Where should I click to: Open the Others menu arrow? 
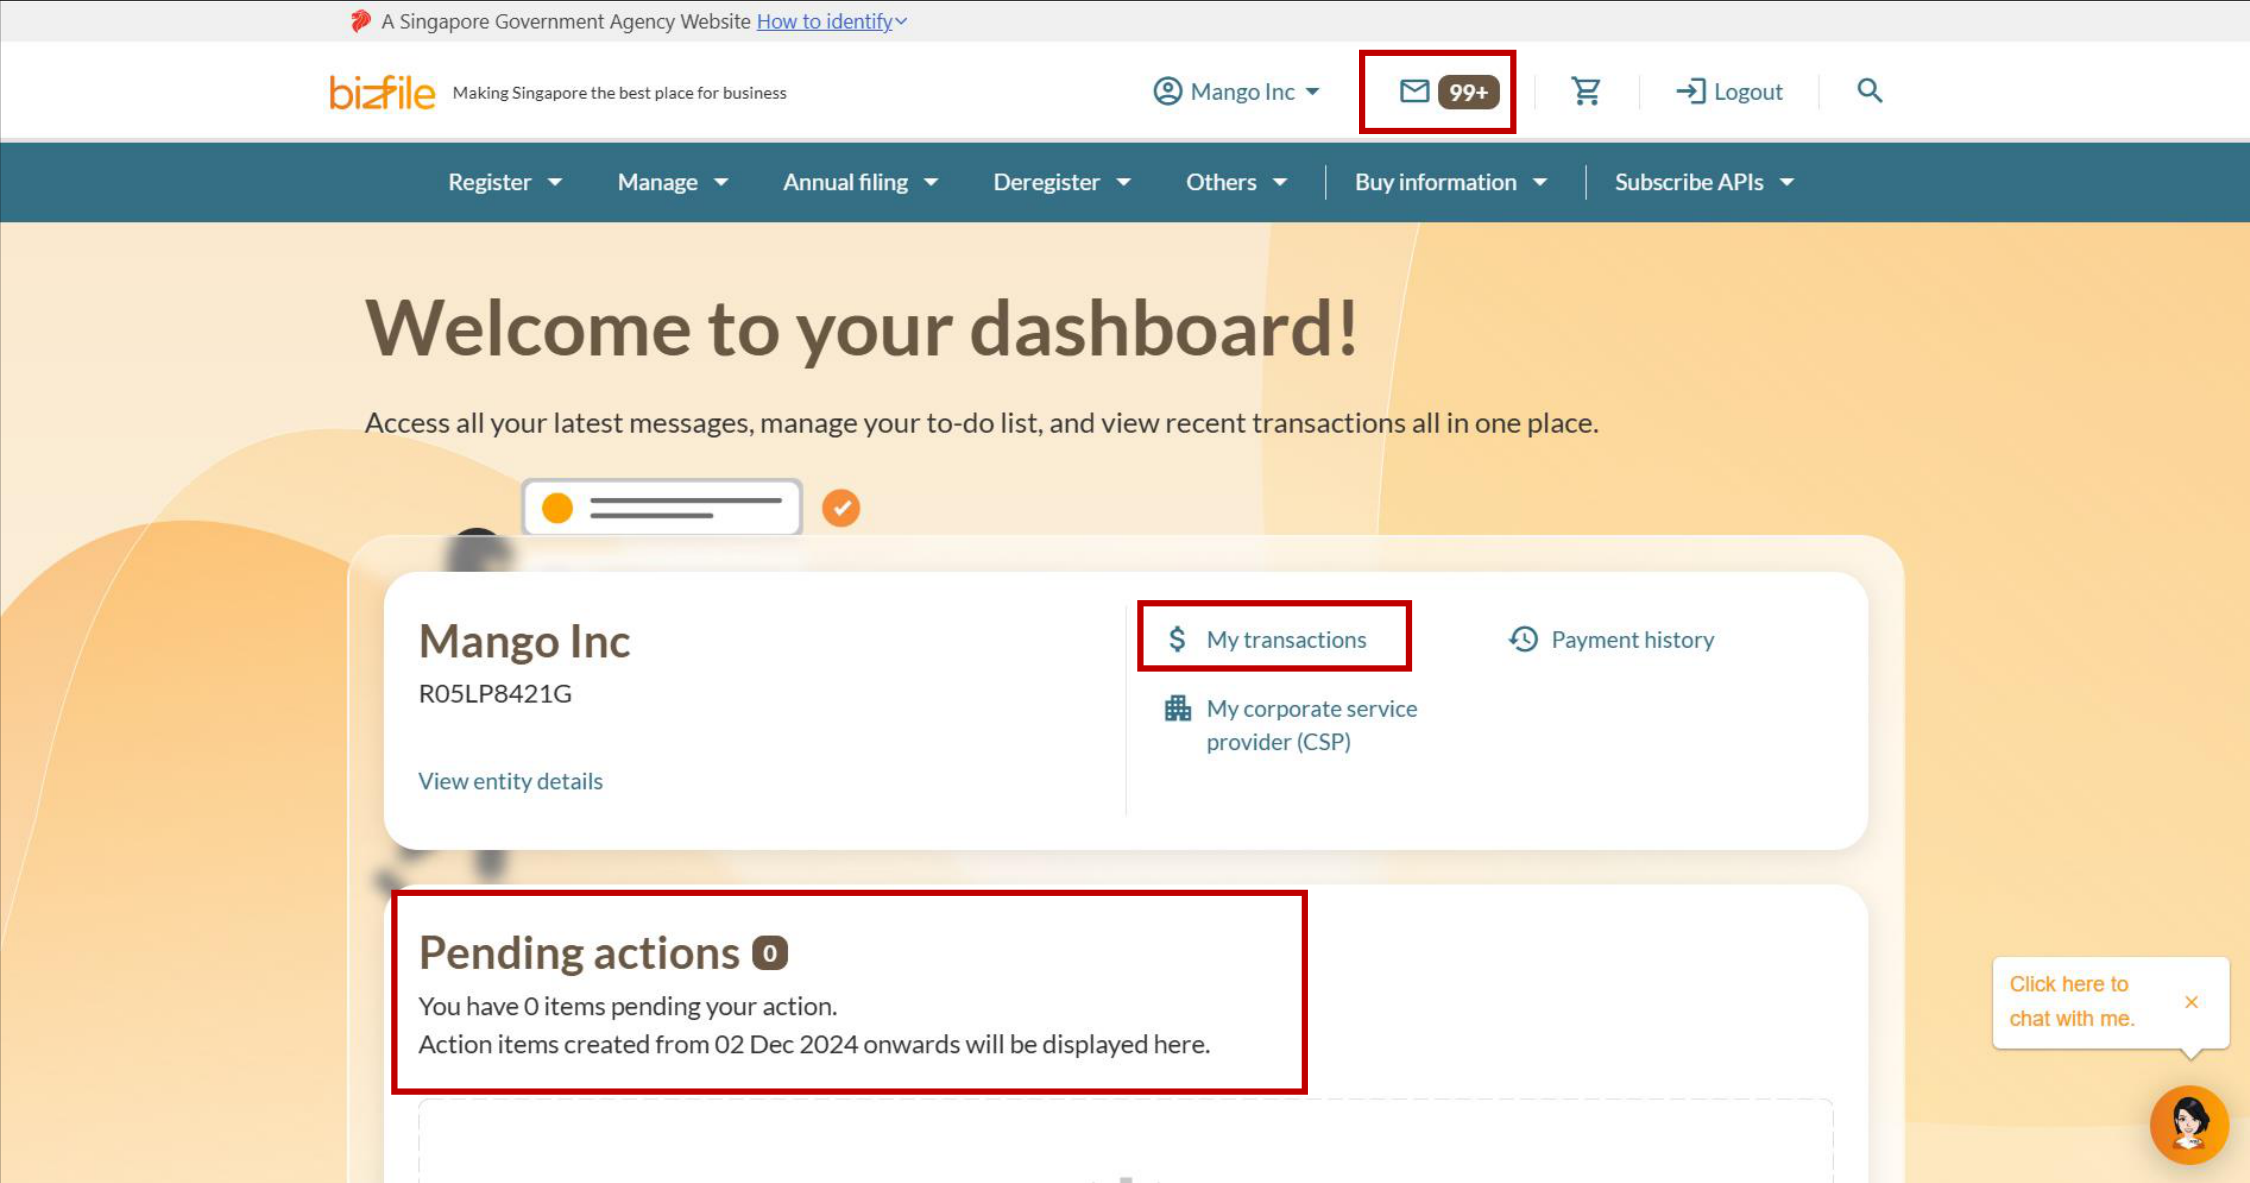coord(1280,182)
